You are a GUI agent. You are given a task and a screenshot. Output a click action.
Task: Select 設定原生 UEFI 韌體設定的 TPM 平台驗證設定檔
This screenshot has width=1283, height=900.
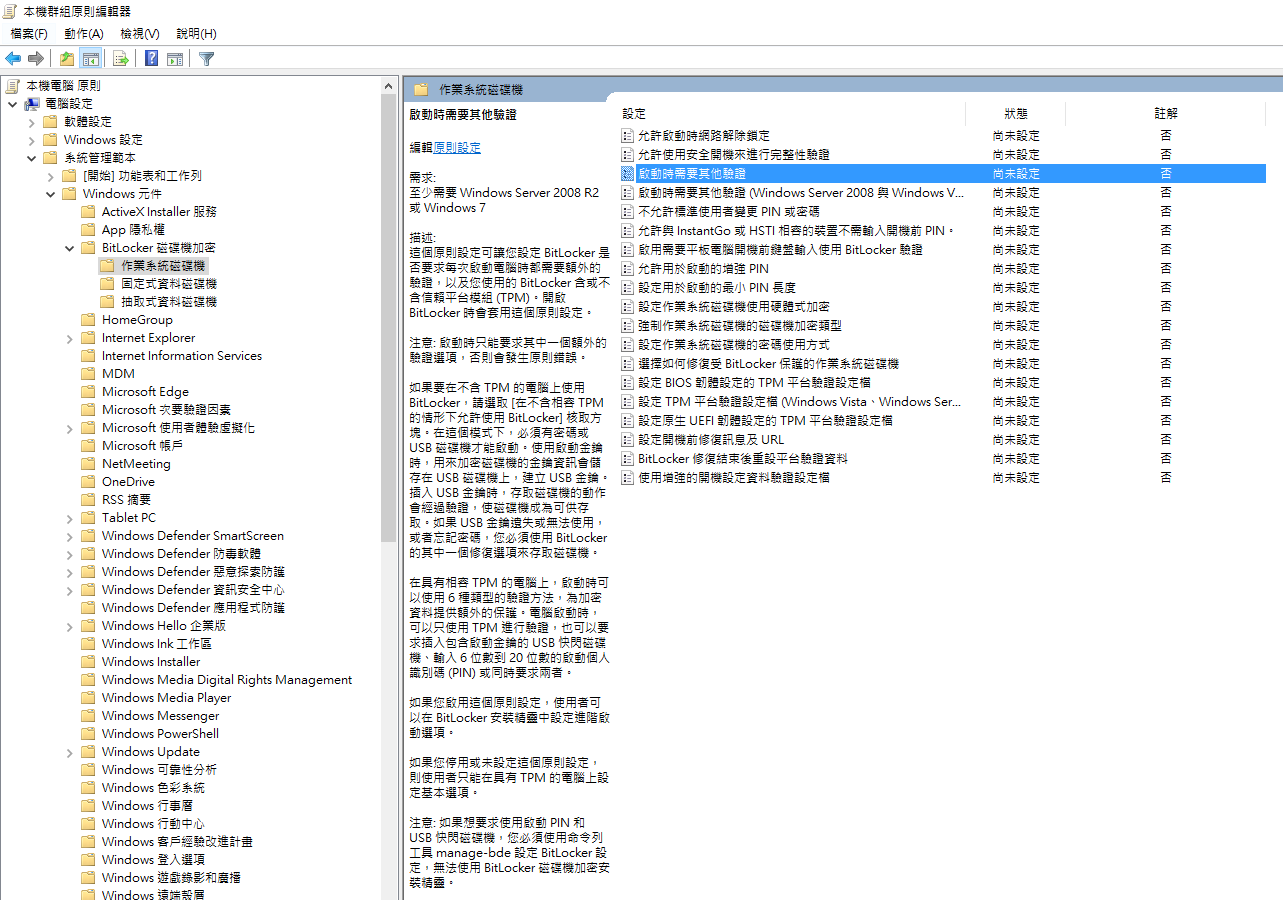click(x=765, y=420)
